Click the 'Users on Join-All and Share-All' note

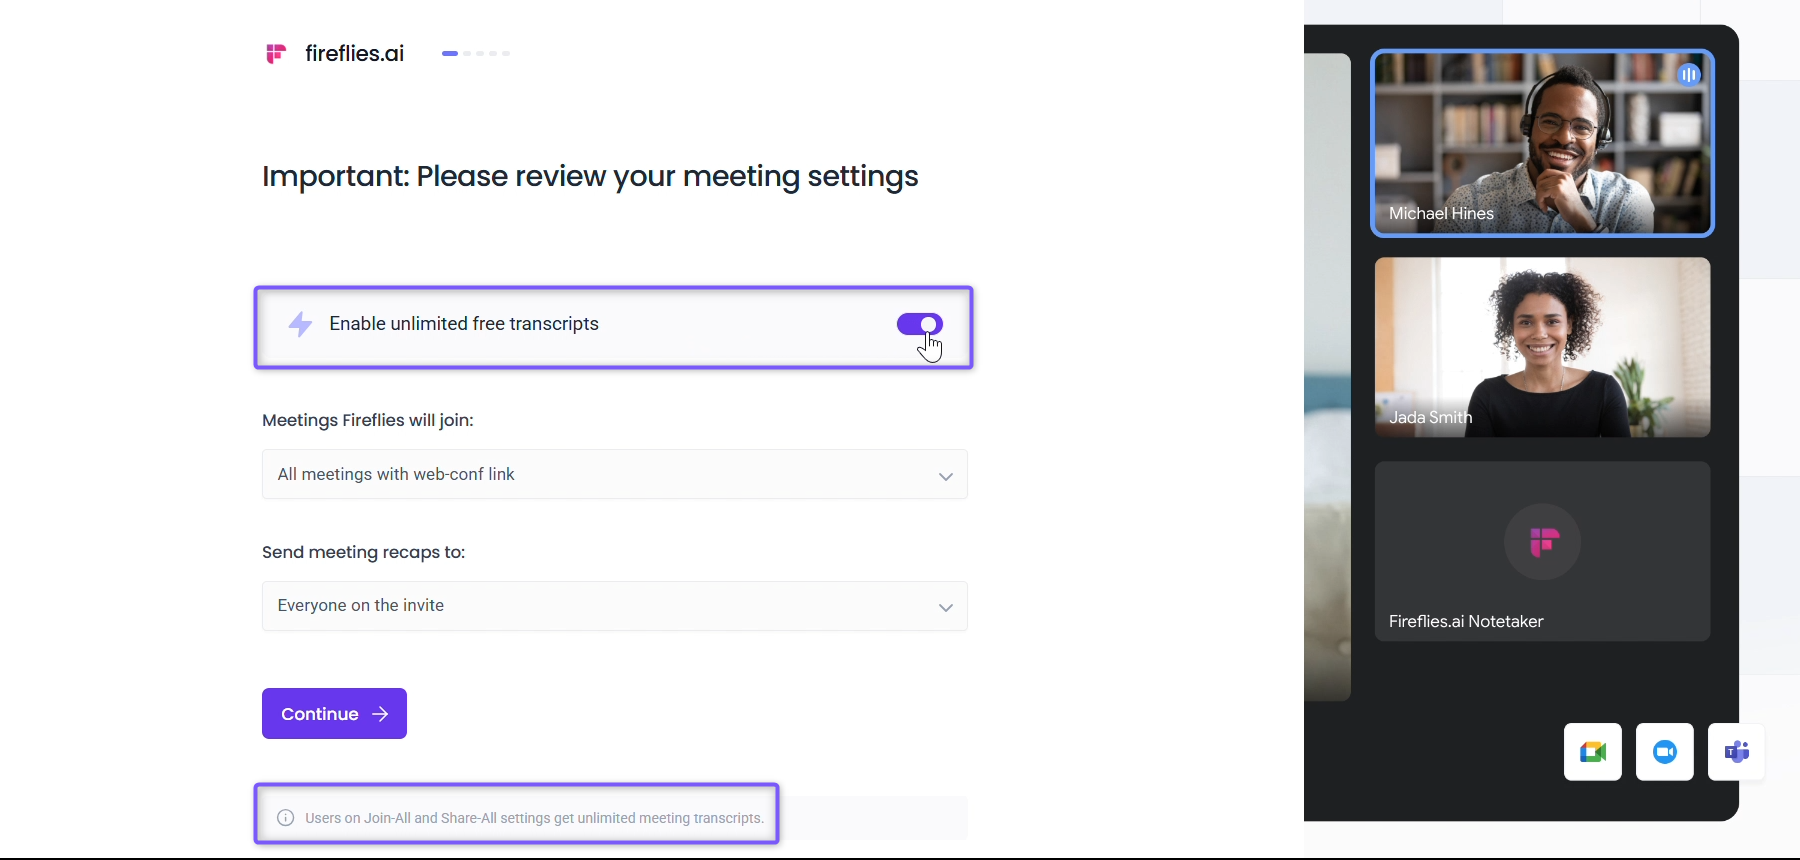535,818
